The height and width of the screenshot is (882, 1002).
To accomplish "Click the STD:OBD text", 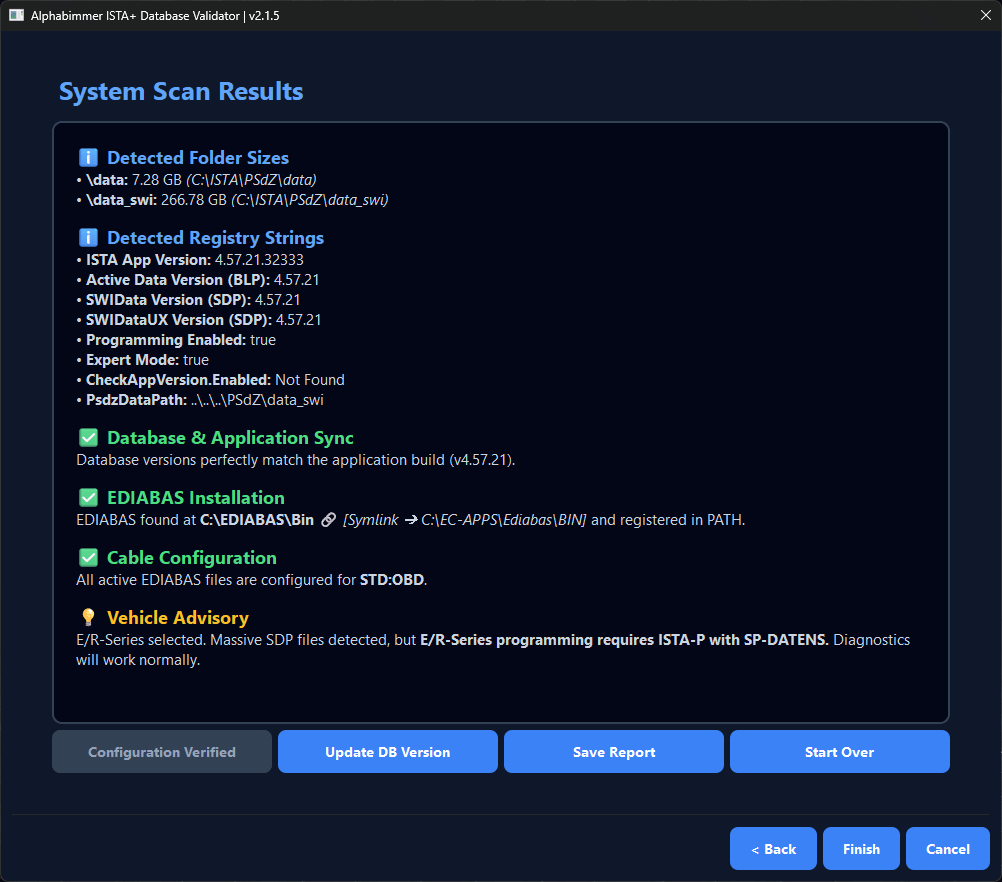I will (392, 580).
